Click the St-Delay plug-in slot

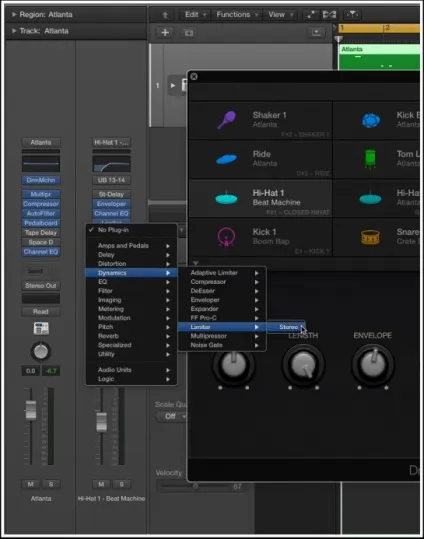click(x=111, y=194)
